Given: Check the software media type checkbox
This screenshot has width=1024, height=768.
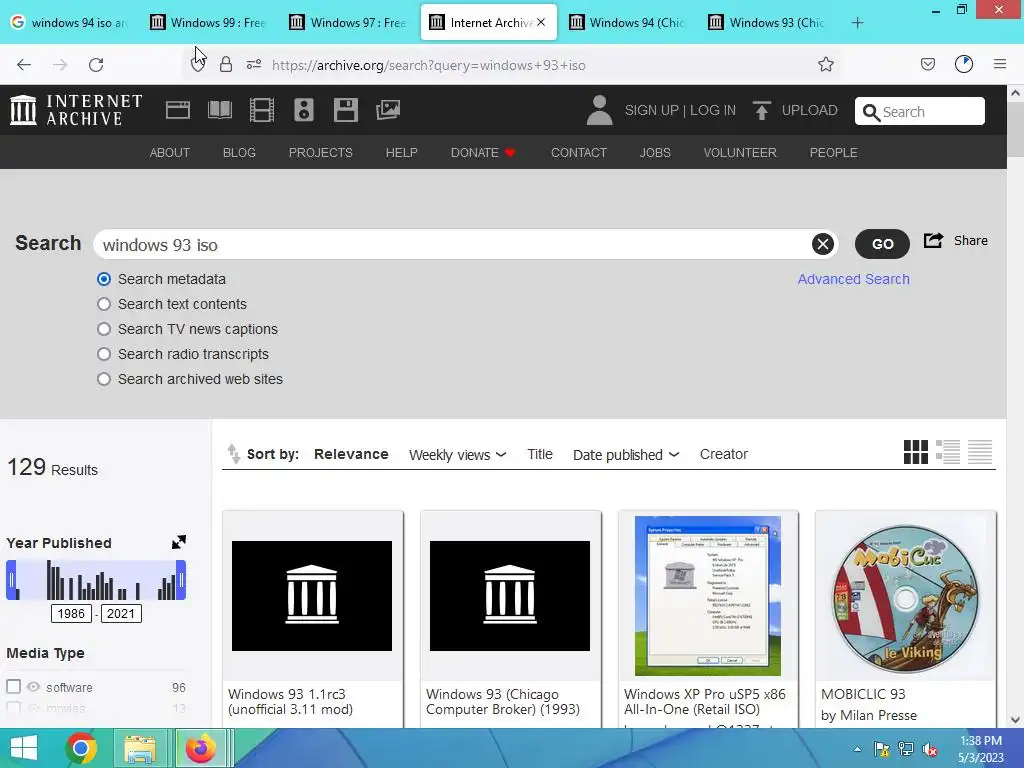Looking at the screenshot, I should point(14,686).
